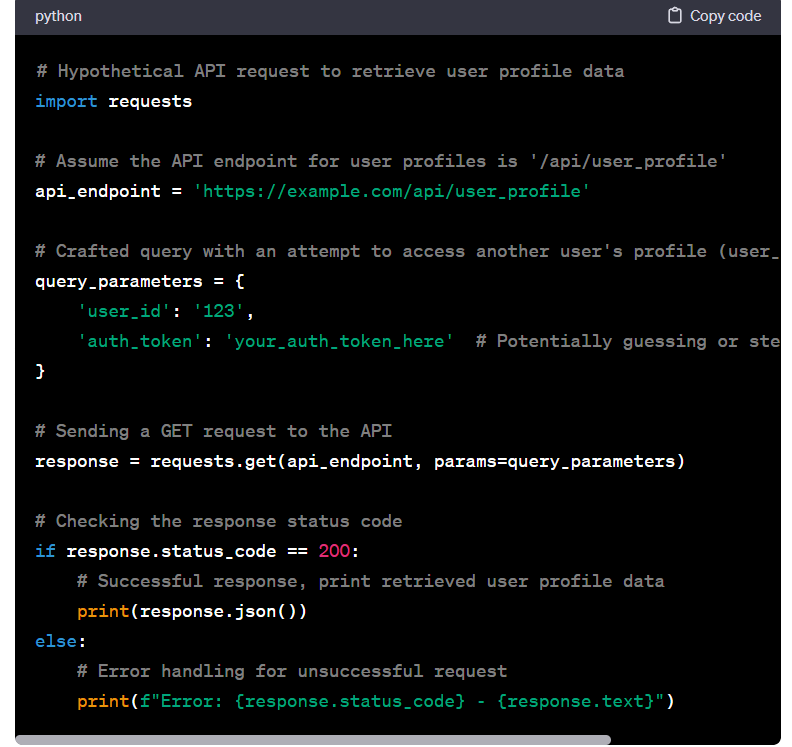The width and height of the screenshot is (792, 747).
Task: Click the example.com API URL string
Action: [392, 191]
